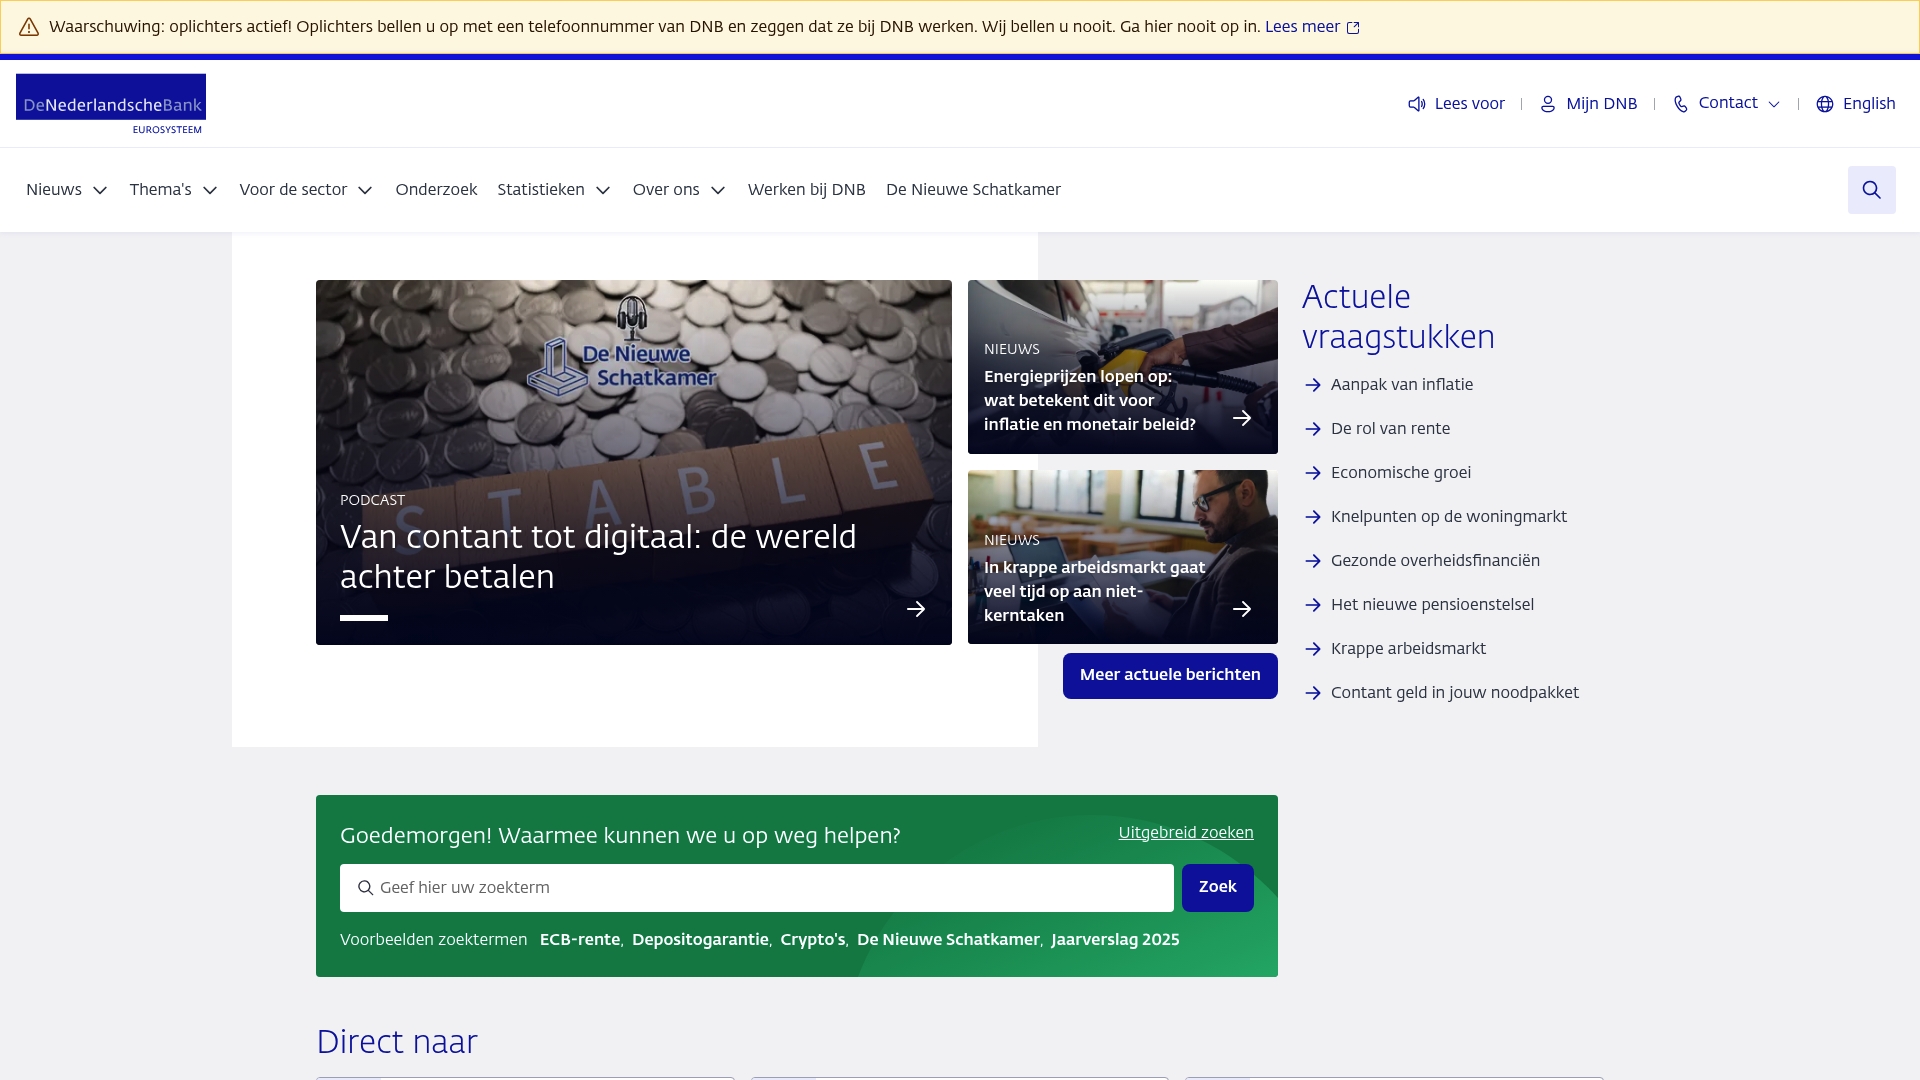Click arrow on Energieprijzen news card

(x=1242, y=418)
